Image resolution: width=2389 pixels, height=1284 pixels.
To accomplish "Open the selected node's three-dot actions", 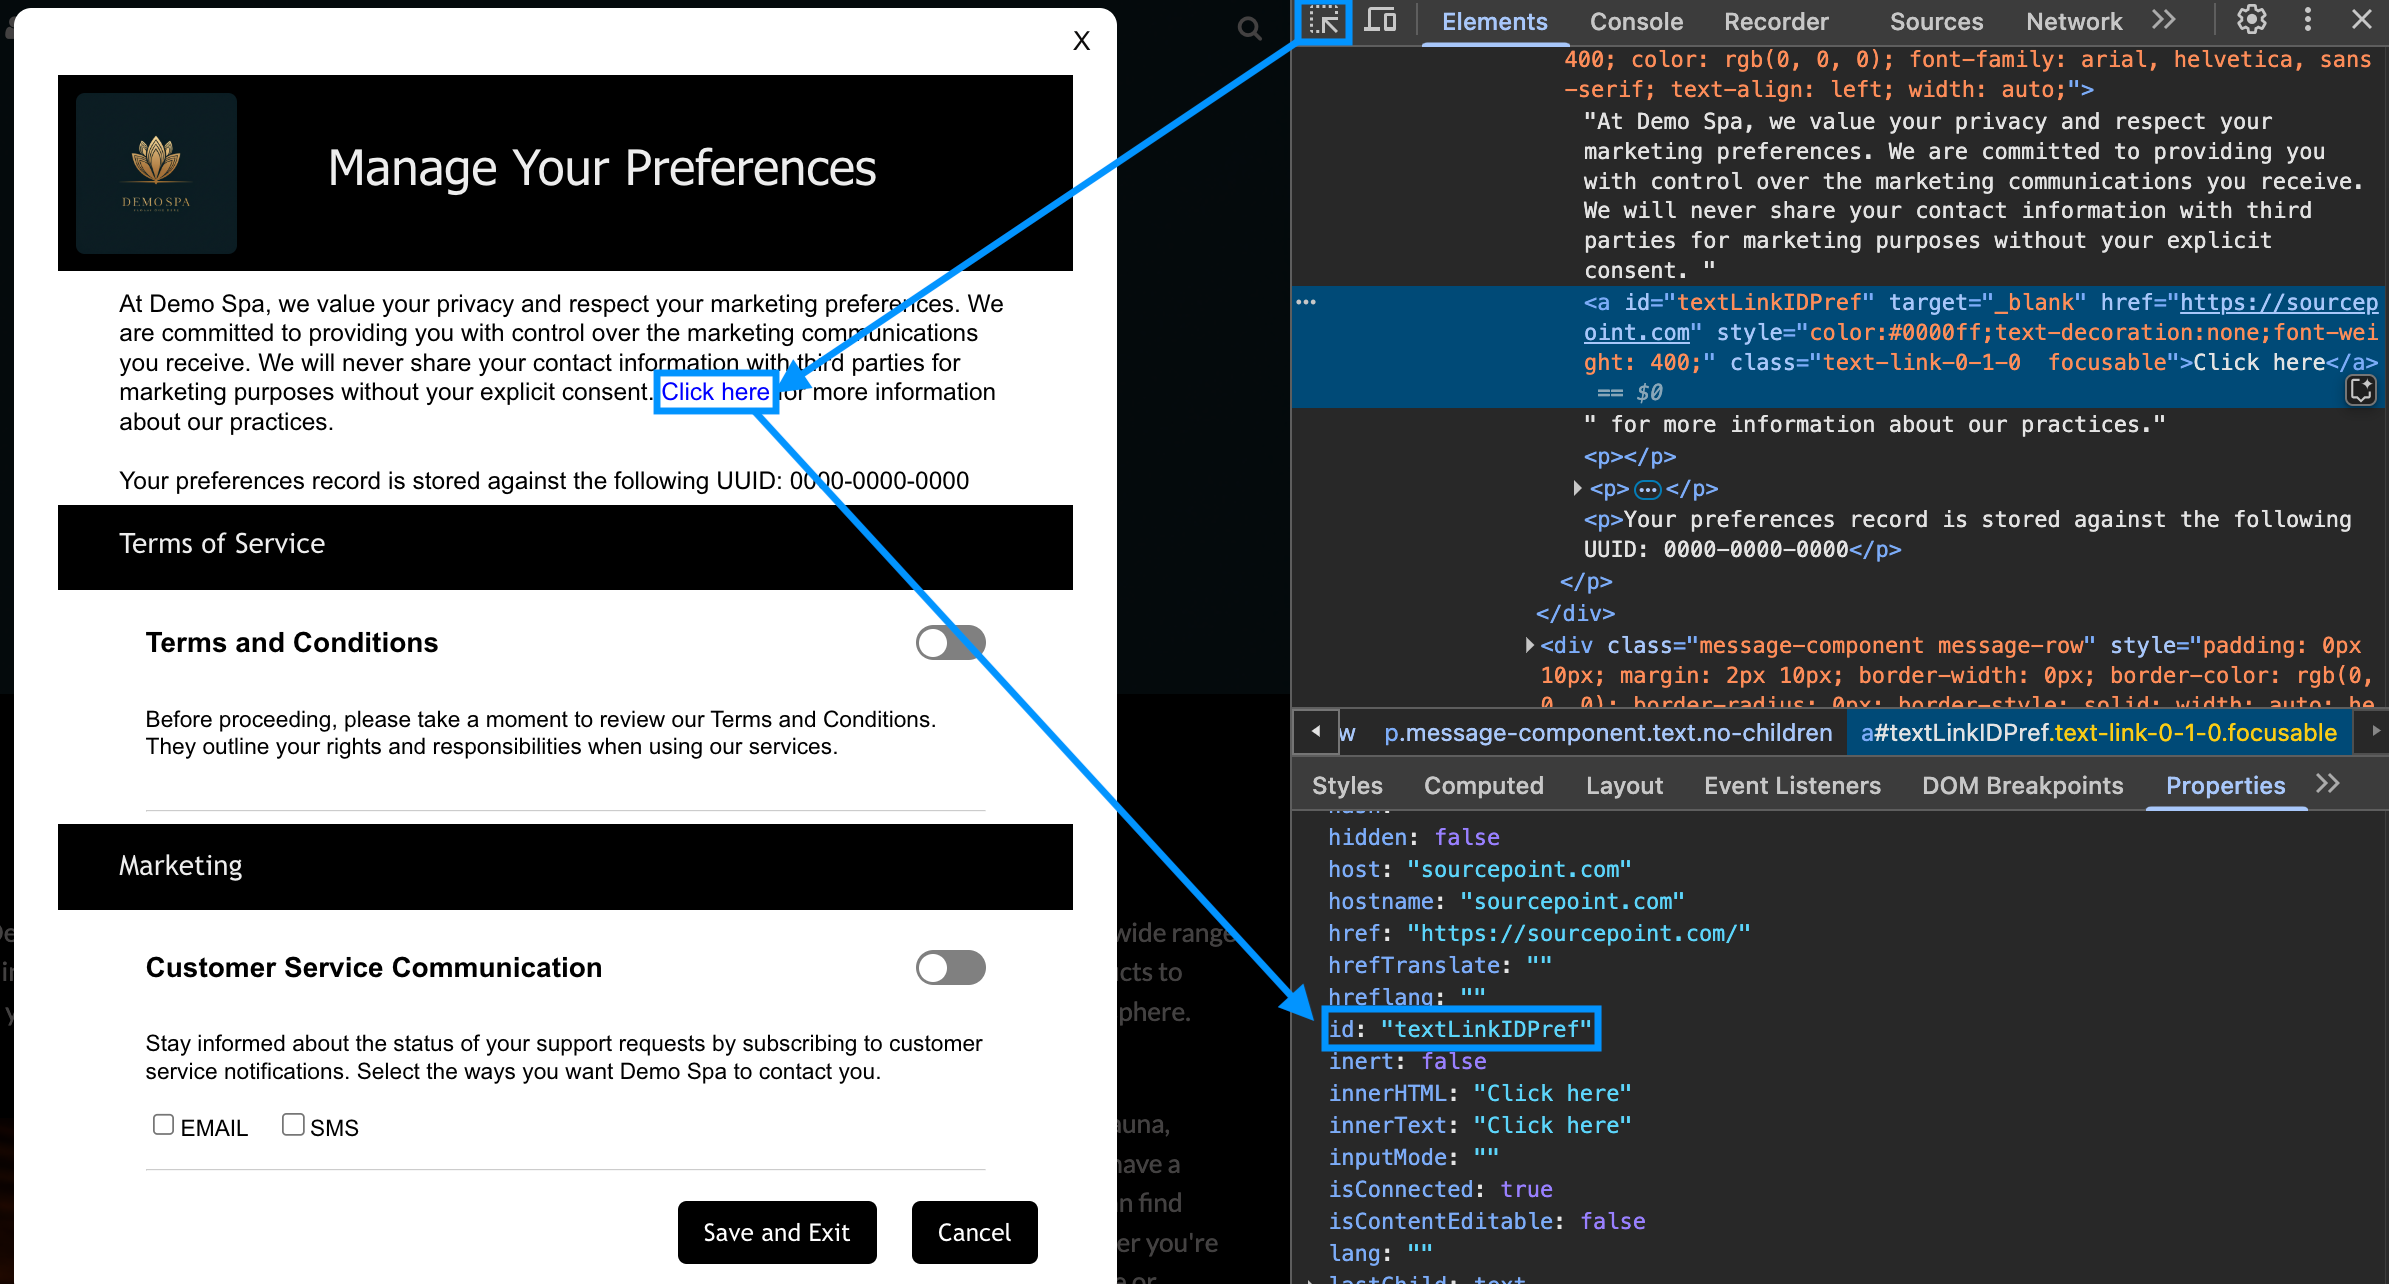I will pos(1306,302).
